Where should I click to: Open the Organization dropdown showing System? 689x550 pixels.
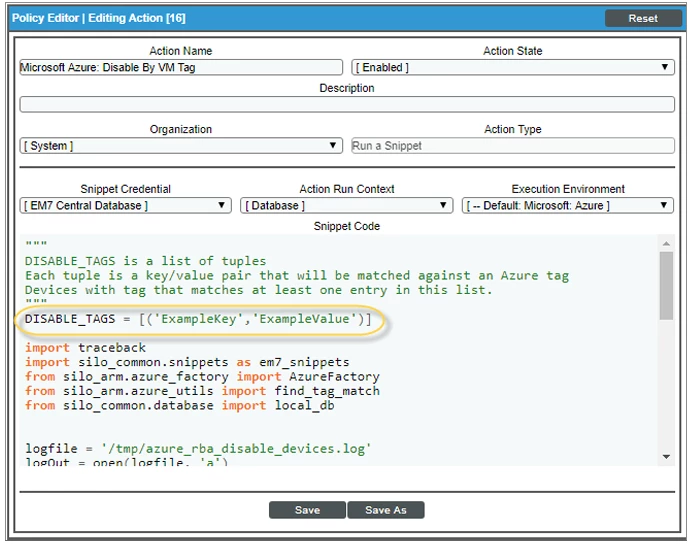point(181,145)
